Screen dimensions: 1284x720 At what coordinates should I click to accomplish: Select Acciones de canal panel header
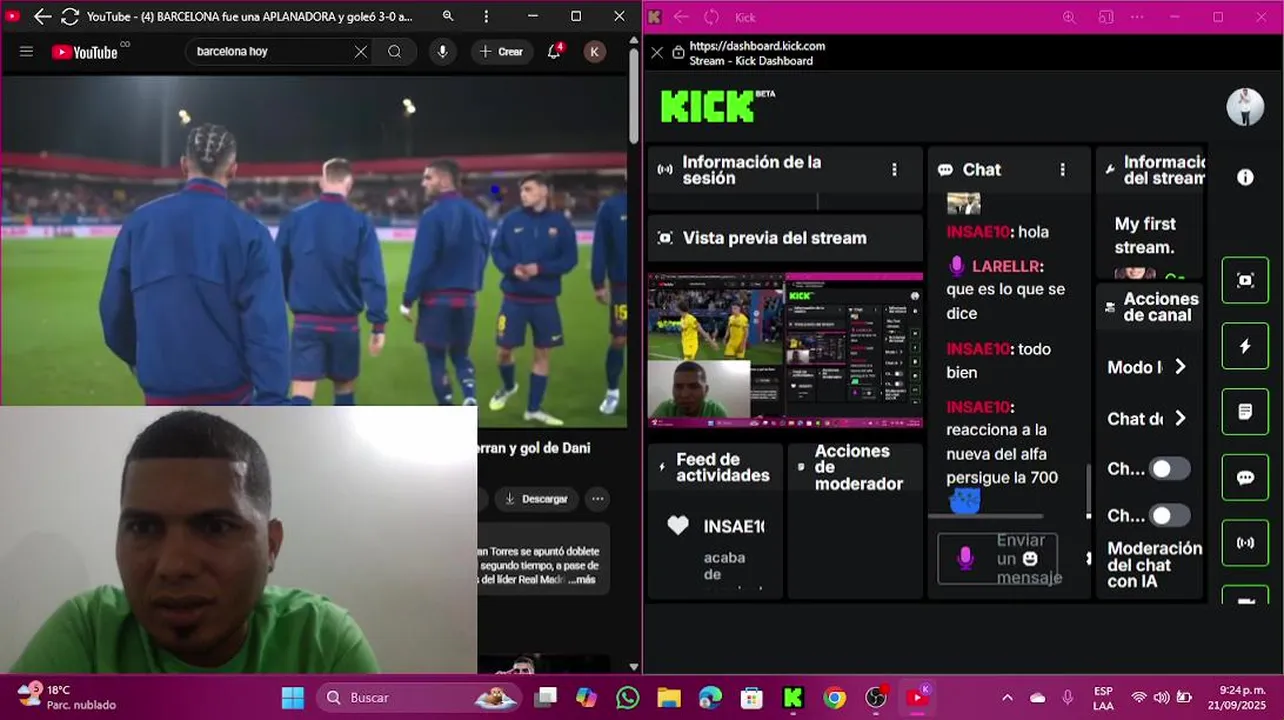pyautogui.click(x=1151, y=307)
